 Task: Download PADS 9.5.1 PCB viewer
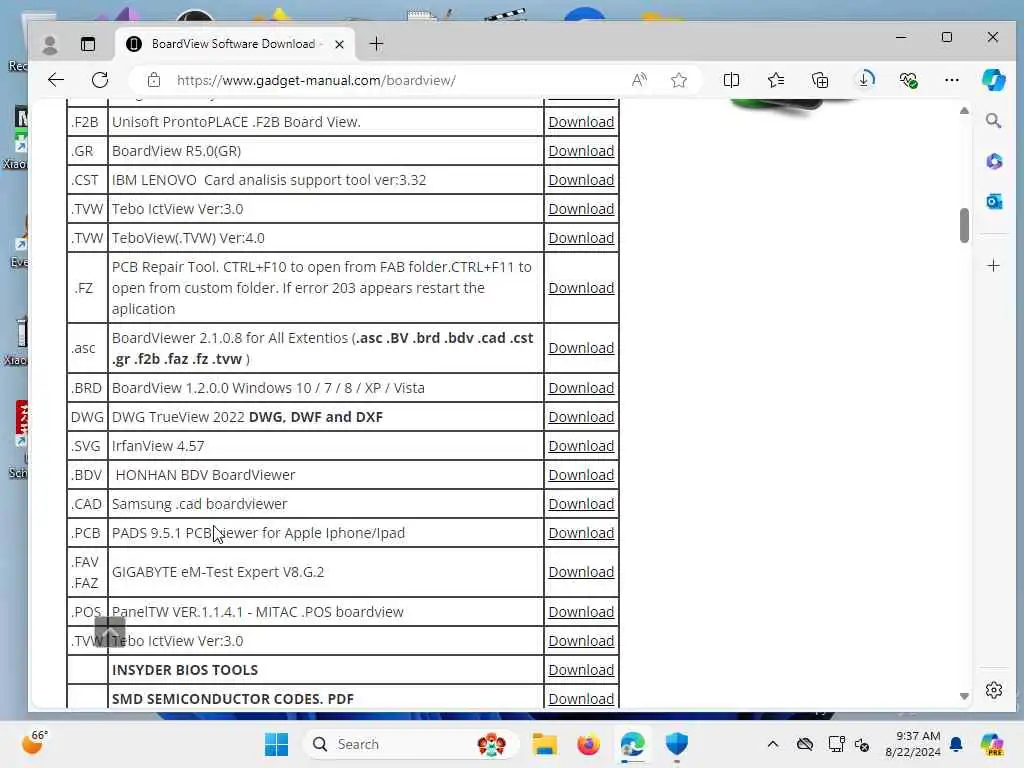tap(581, 533)
